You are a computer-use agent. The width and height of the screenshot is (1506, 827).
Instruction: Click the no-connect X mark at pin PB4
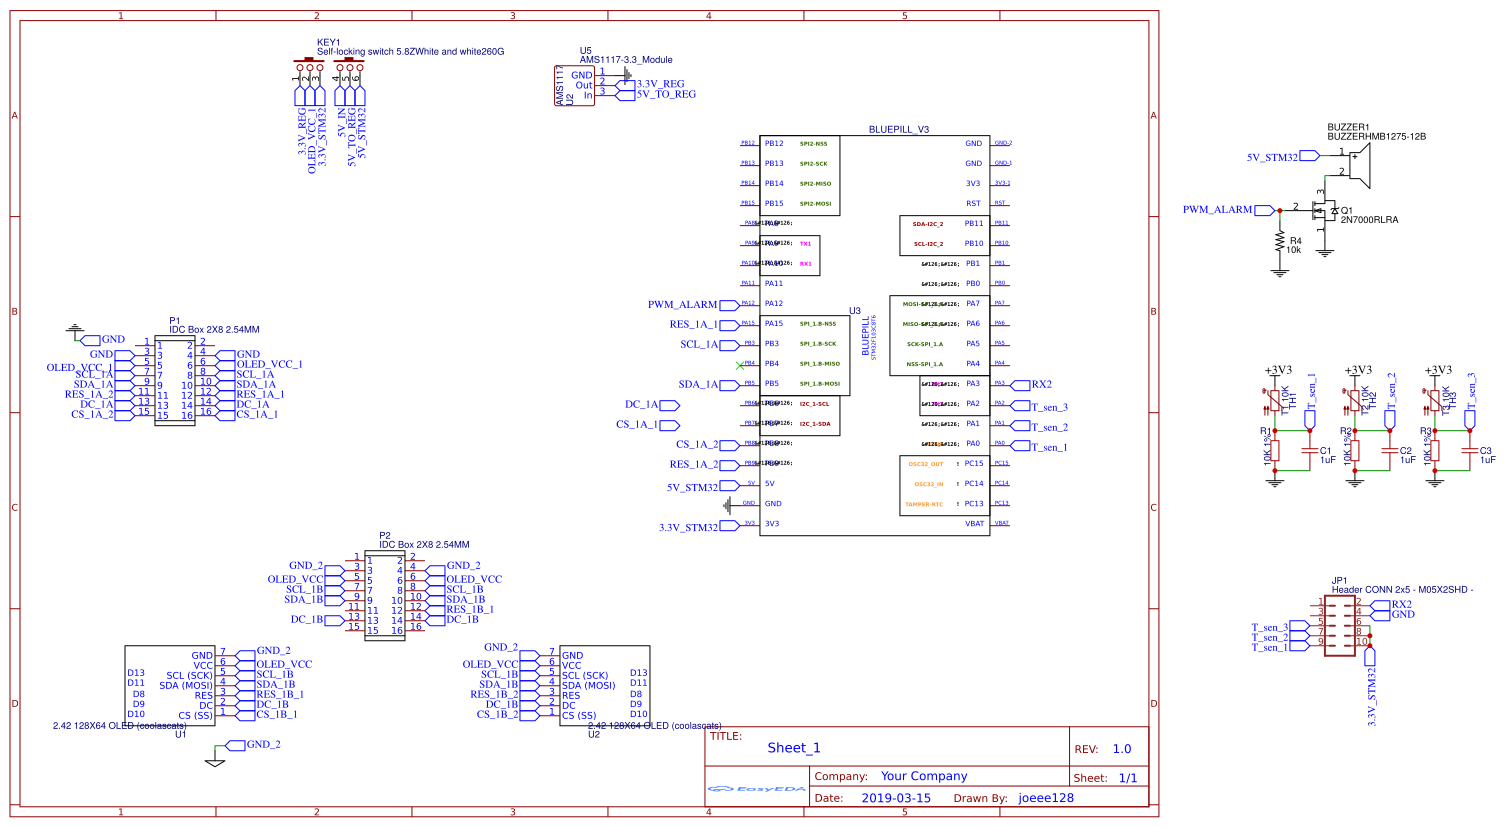739,364
